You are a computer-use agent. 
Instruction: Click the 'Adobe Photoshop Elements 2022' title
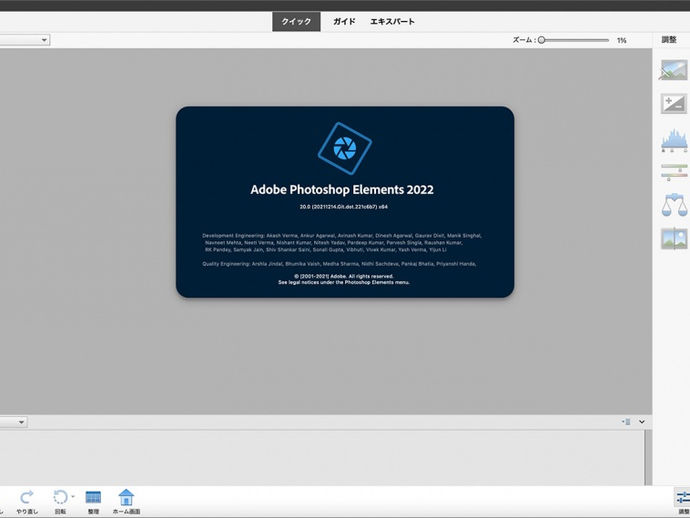tap(342, 190)
